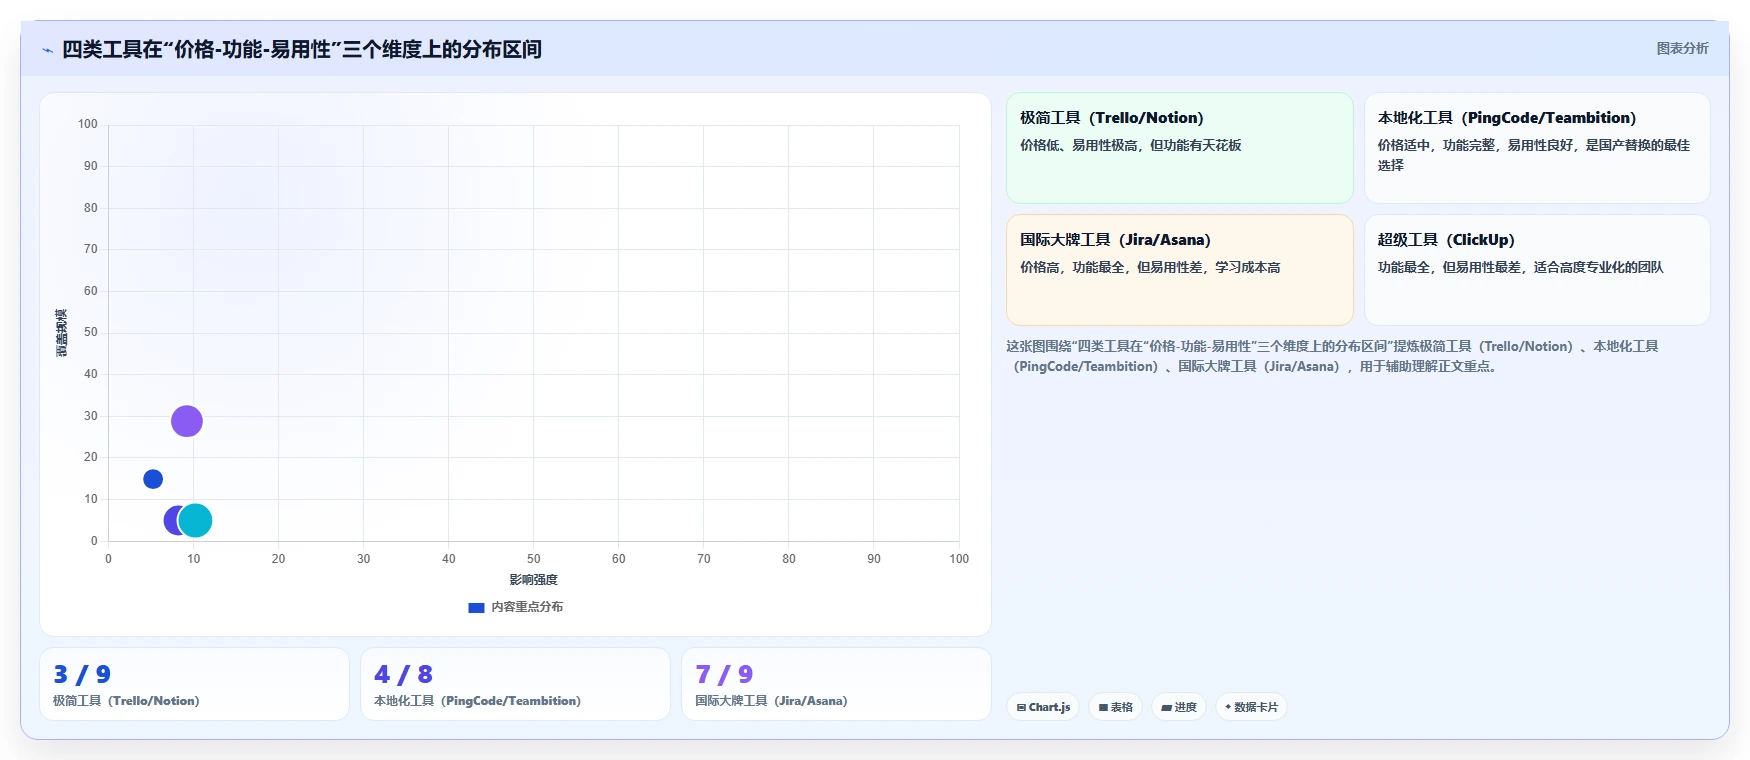
Task: Click the 图表分析 label in the header
Action: (x=1682, y=48)
